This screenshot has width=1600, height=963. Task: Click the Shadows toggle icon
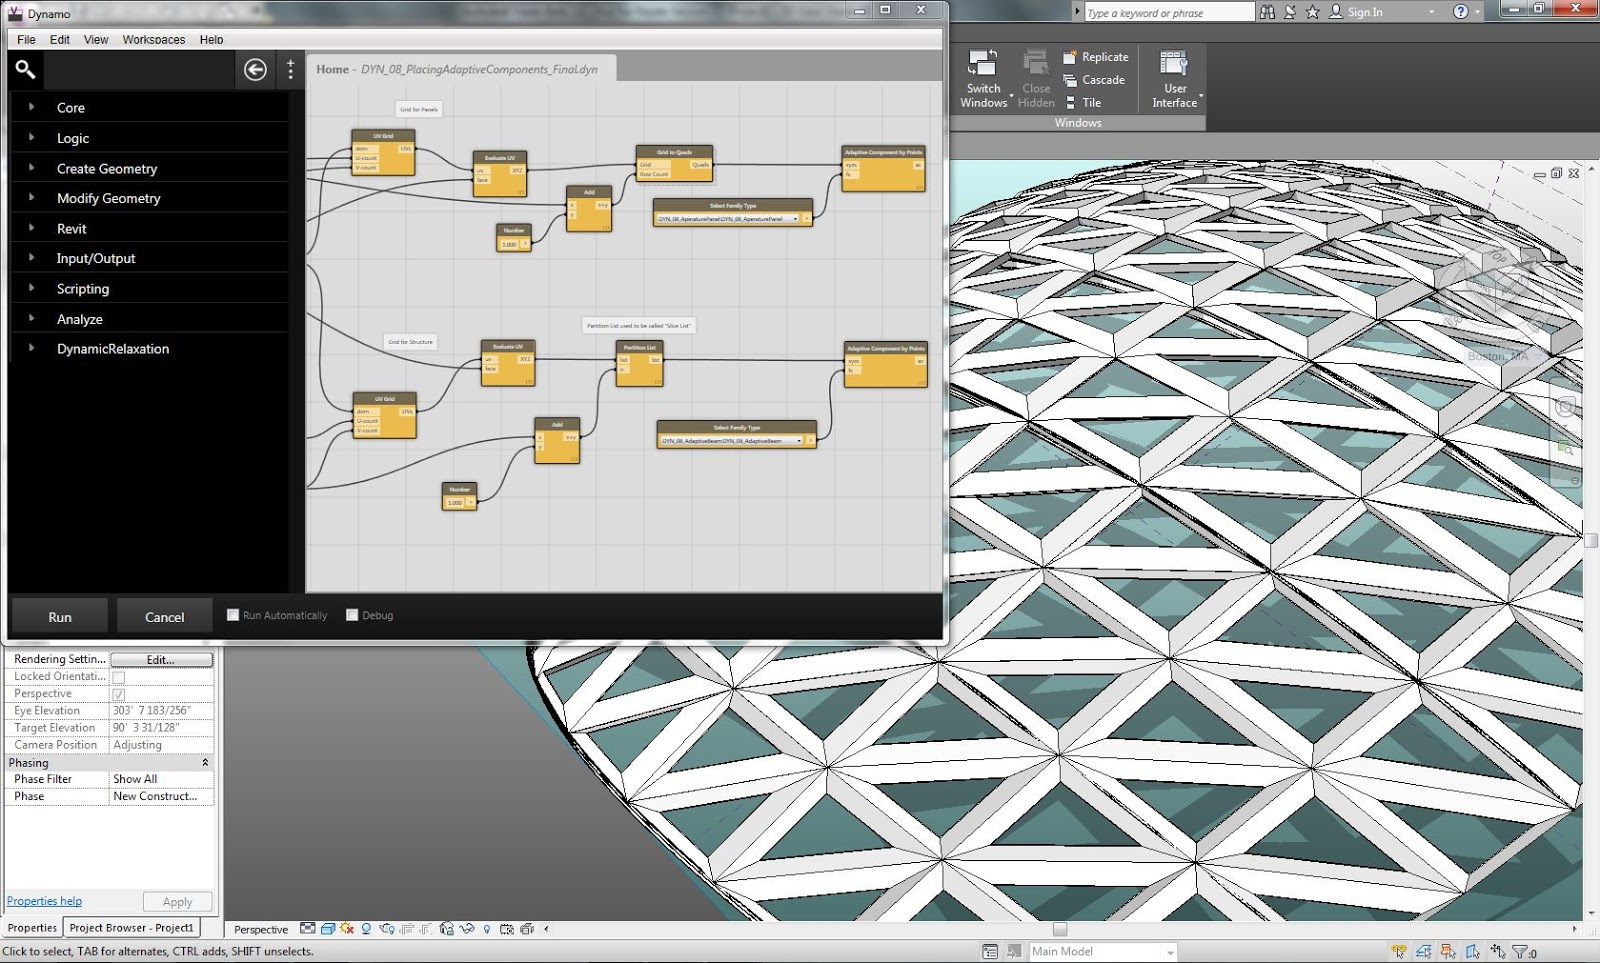click(367, 930)
